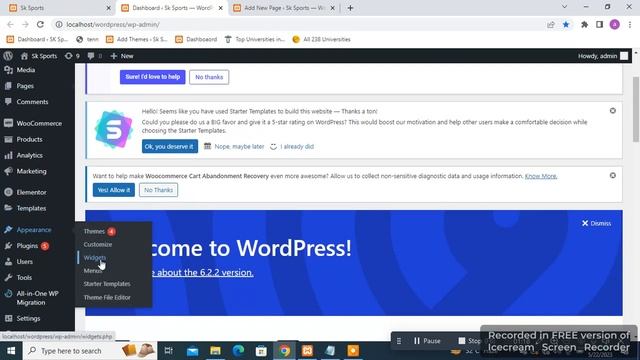Screen dimensions: 640x360
Task: Open the 9 pending updates indicator
Action: point(72,56)
